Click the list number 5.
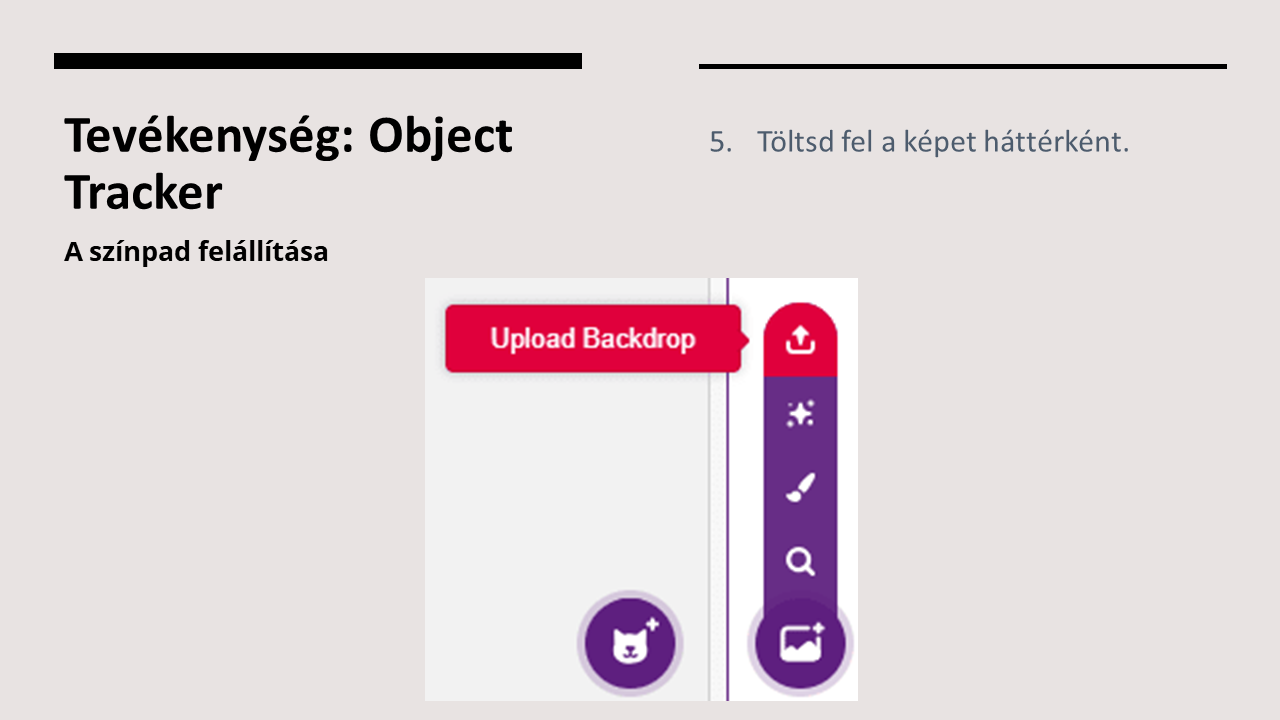This screenshot has width=1280, height=720. (720, 142)
